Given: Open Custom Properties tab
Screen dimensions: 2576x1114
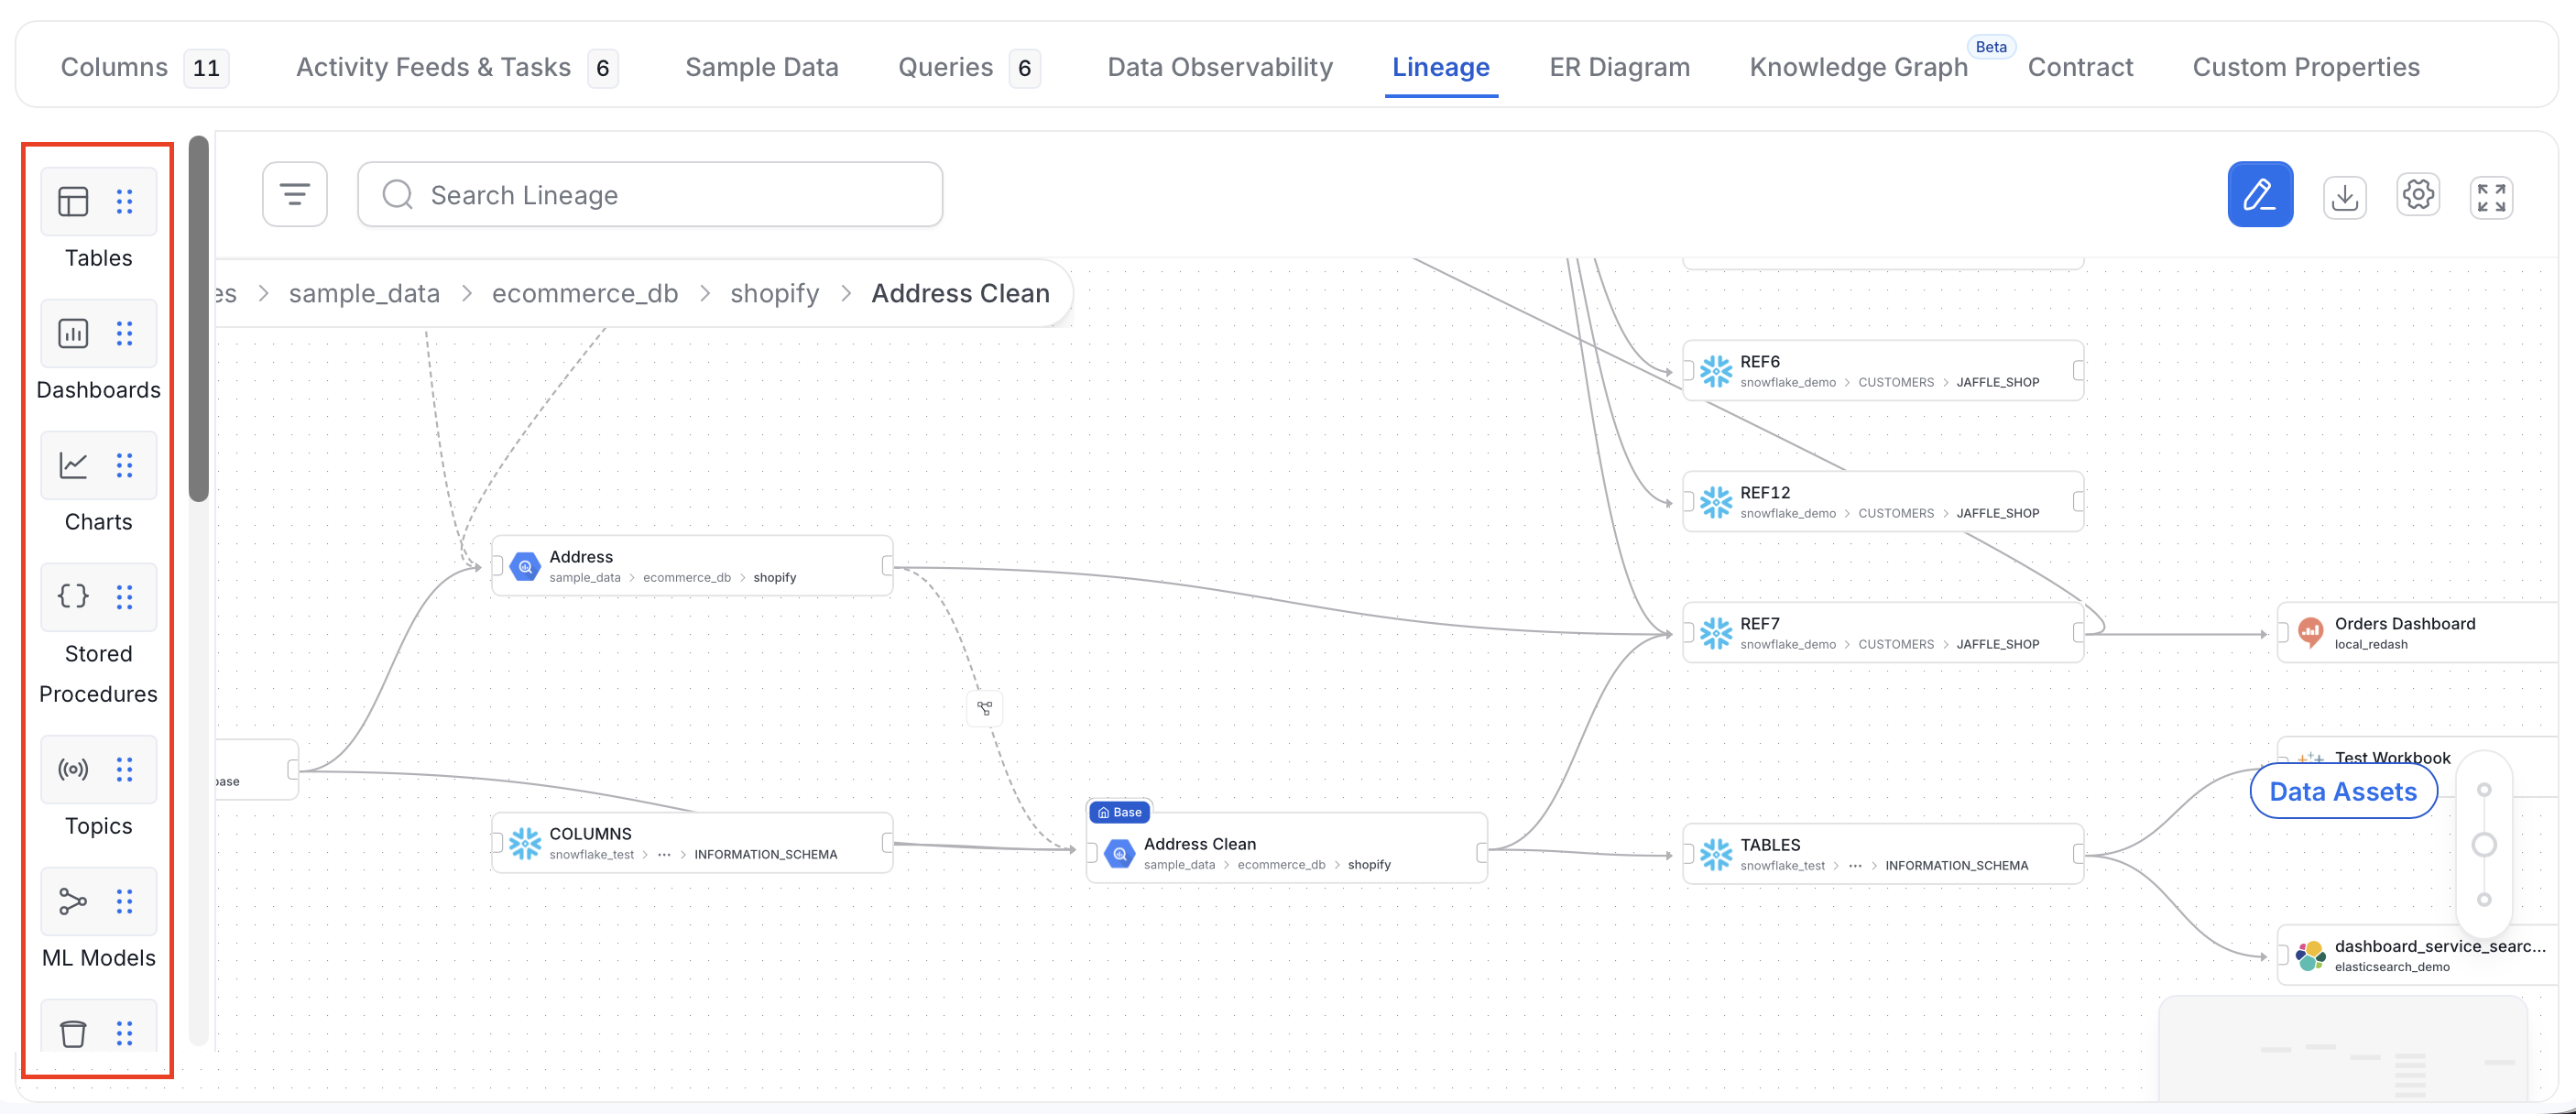Looking at the screenshot, I should tap(2306, 67).
